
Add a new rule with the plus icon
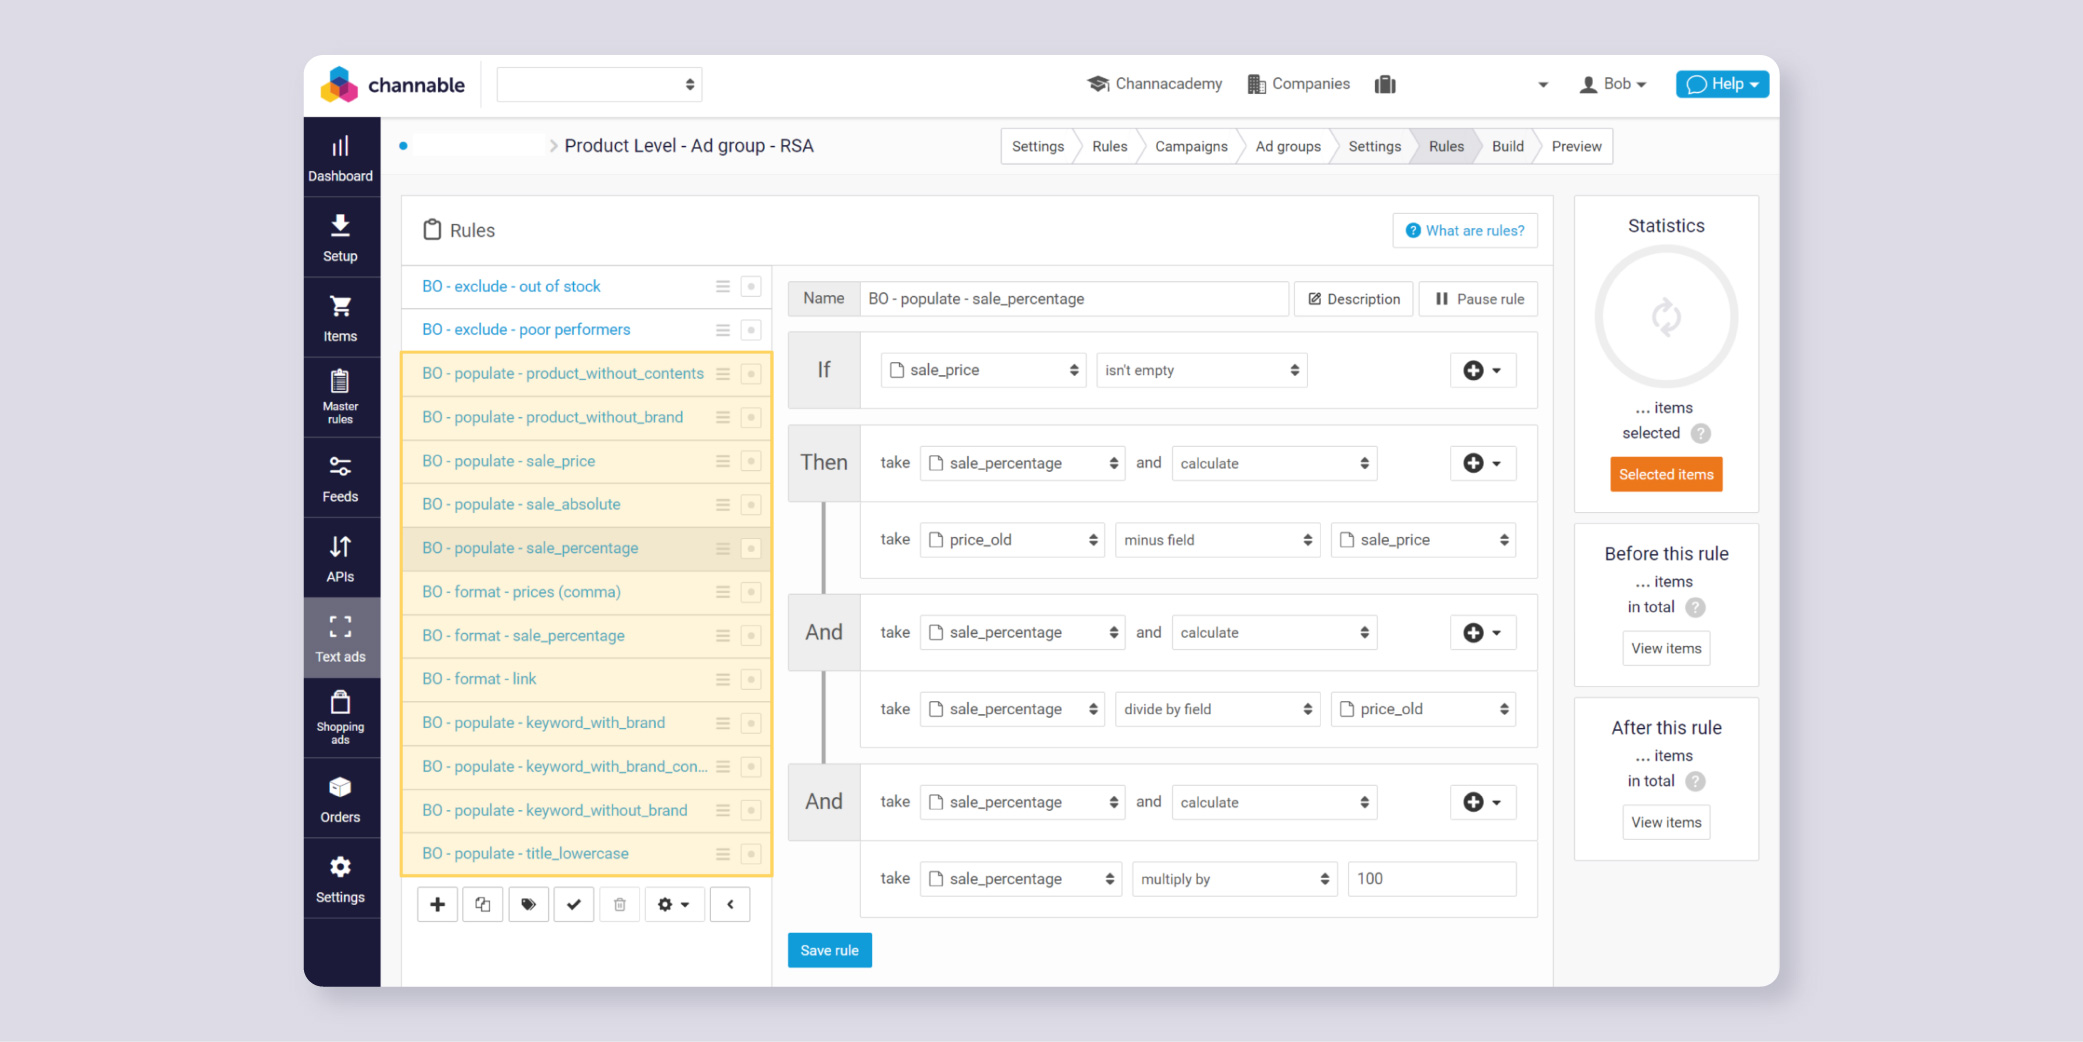(437, 904)
